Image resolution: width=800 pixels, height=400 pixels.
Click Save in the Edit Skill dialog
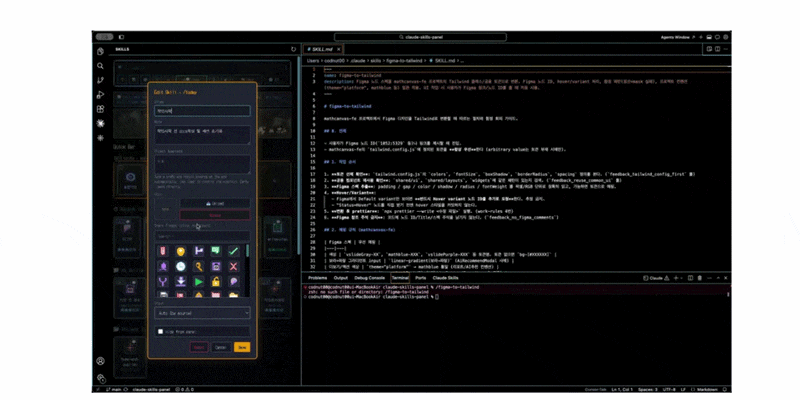pyautogui.click(x=242, y=347)
